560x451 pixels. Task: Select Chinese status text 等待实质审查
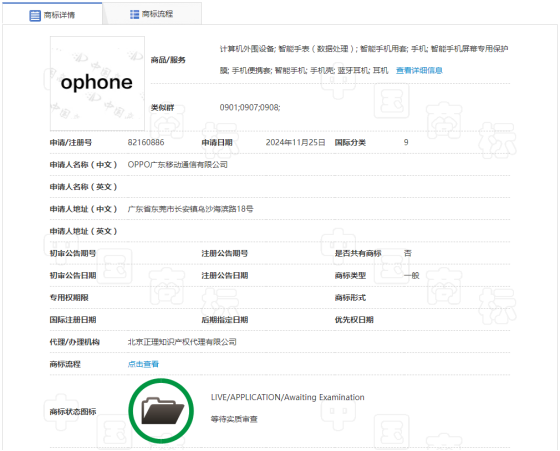234,419
